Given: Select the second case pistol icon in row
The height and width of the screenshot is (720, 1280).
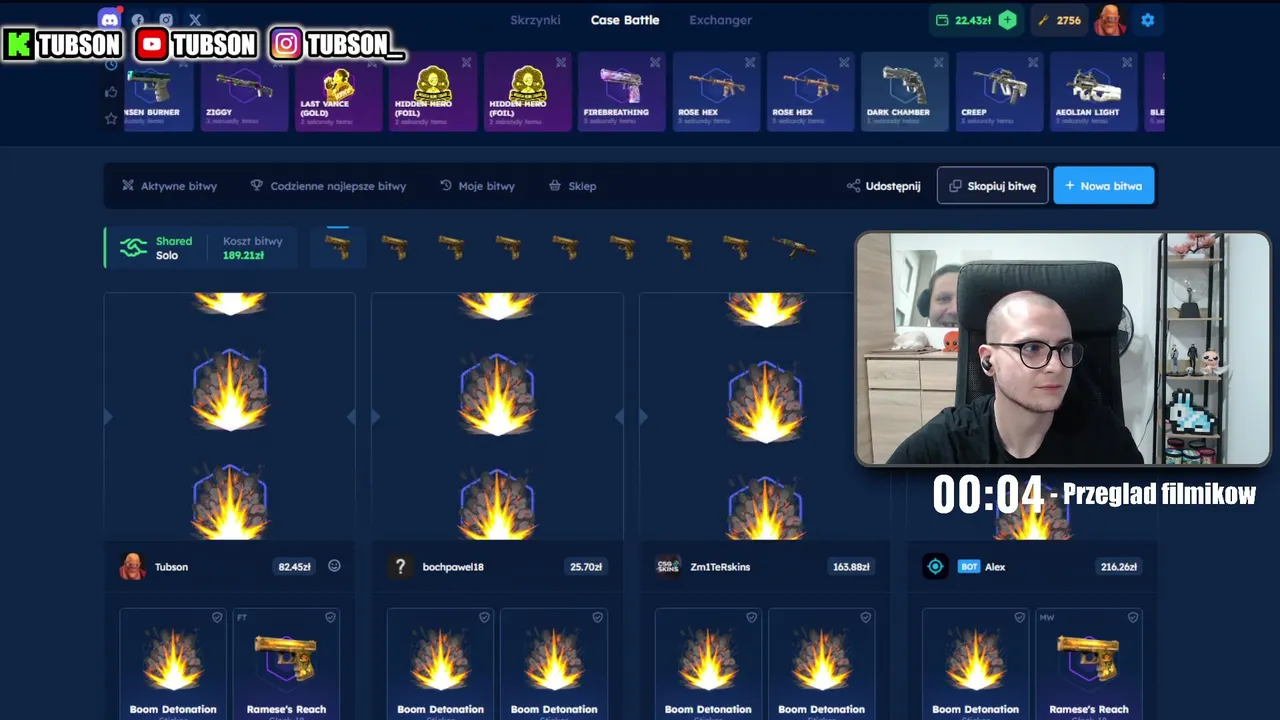Looking at the screenshot, I should (x=394, y=247).
